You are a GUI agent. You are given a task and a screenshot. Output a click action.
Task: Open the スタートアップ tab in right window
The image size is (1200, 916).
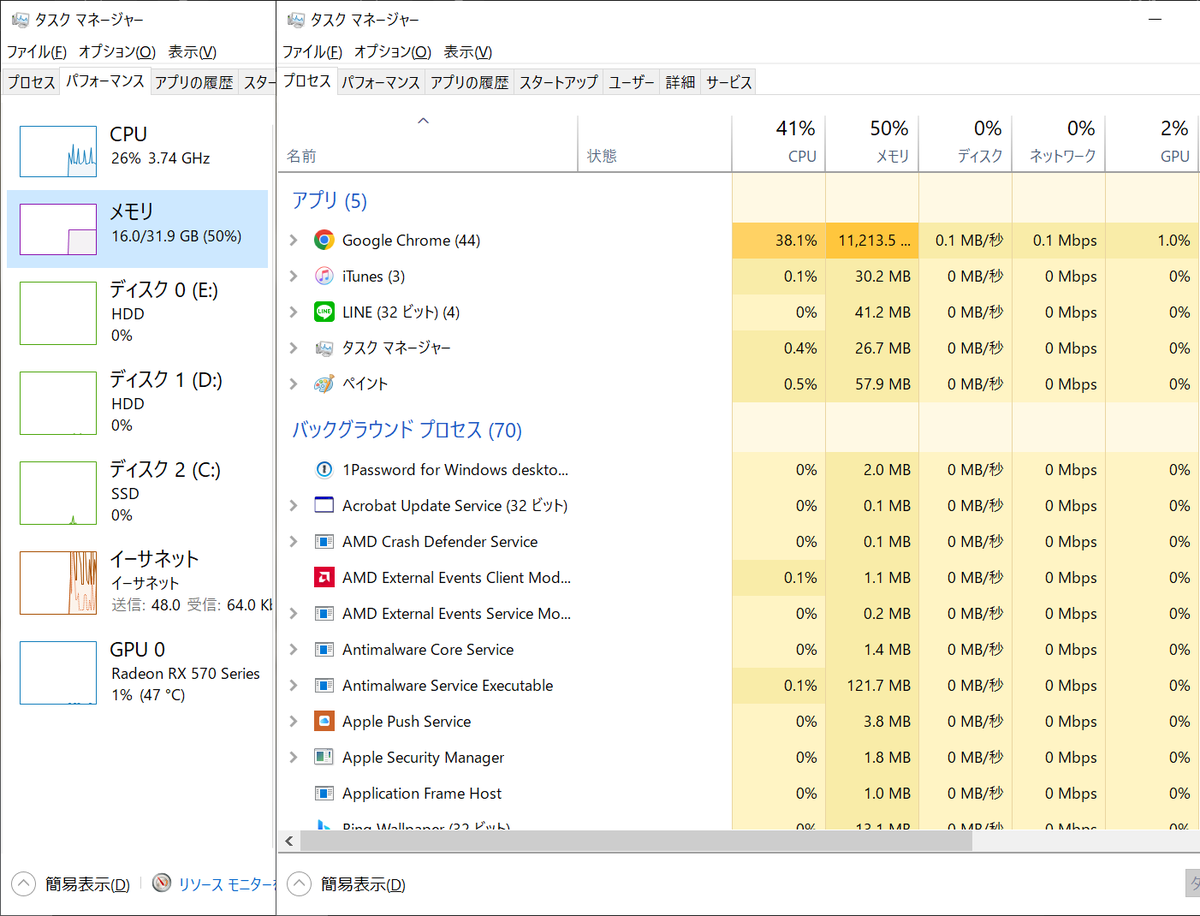(x=559, y=83)
